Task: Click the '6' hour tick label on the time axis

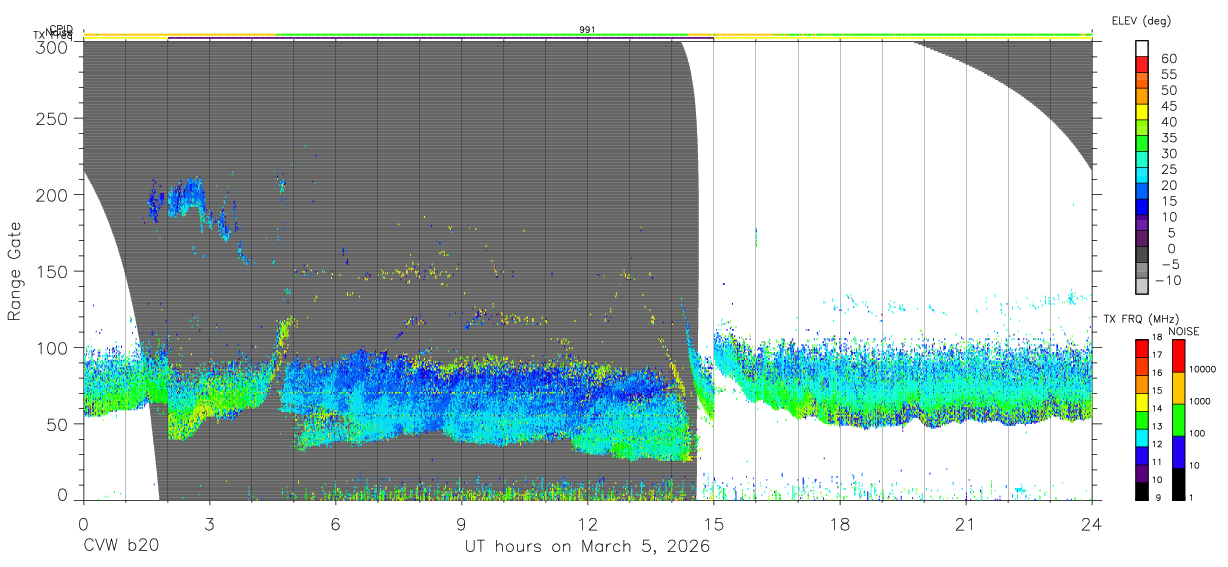Action: tap(335, 524)
